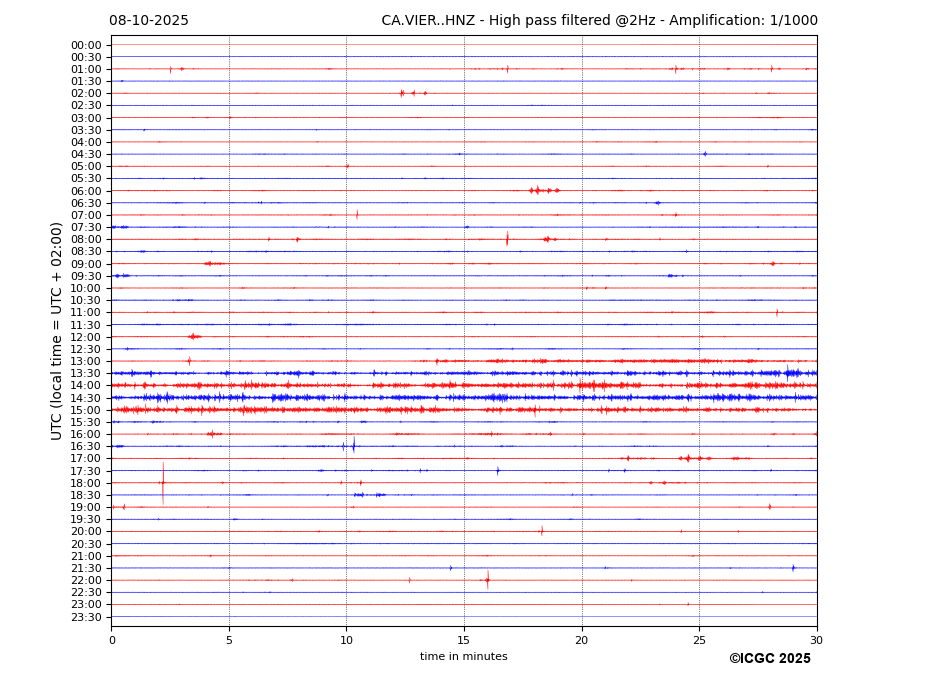Click the date label 08-10-2025
Viewport: 927px width, 696px height.
[148, 21]
